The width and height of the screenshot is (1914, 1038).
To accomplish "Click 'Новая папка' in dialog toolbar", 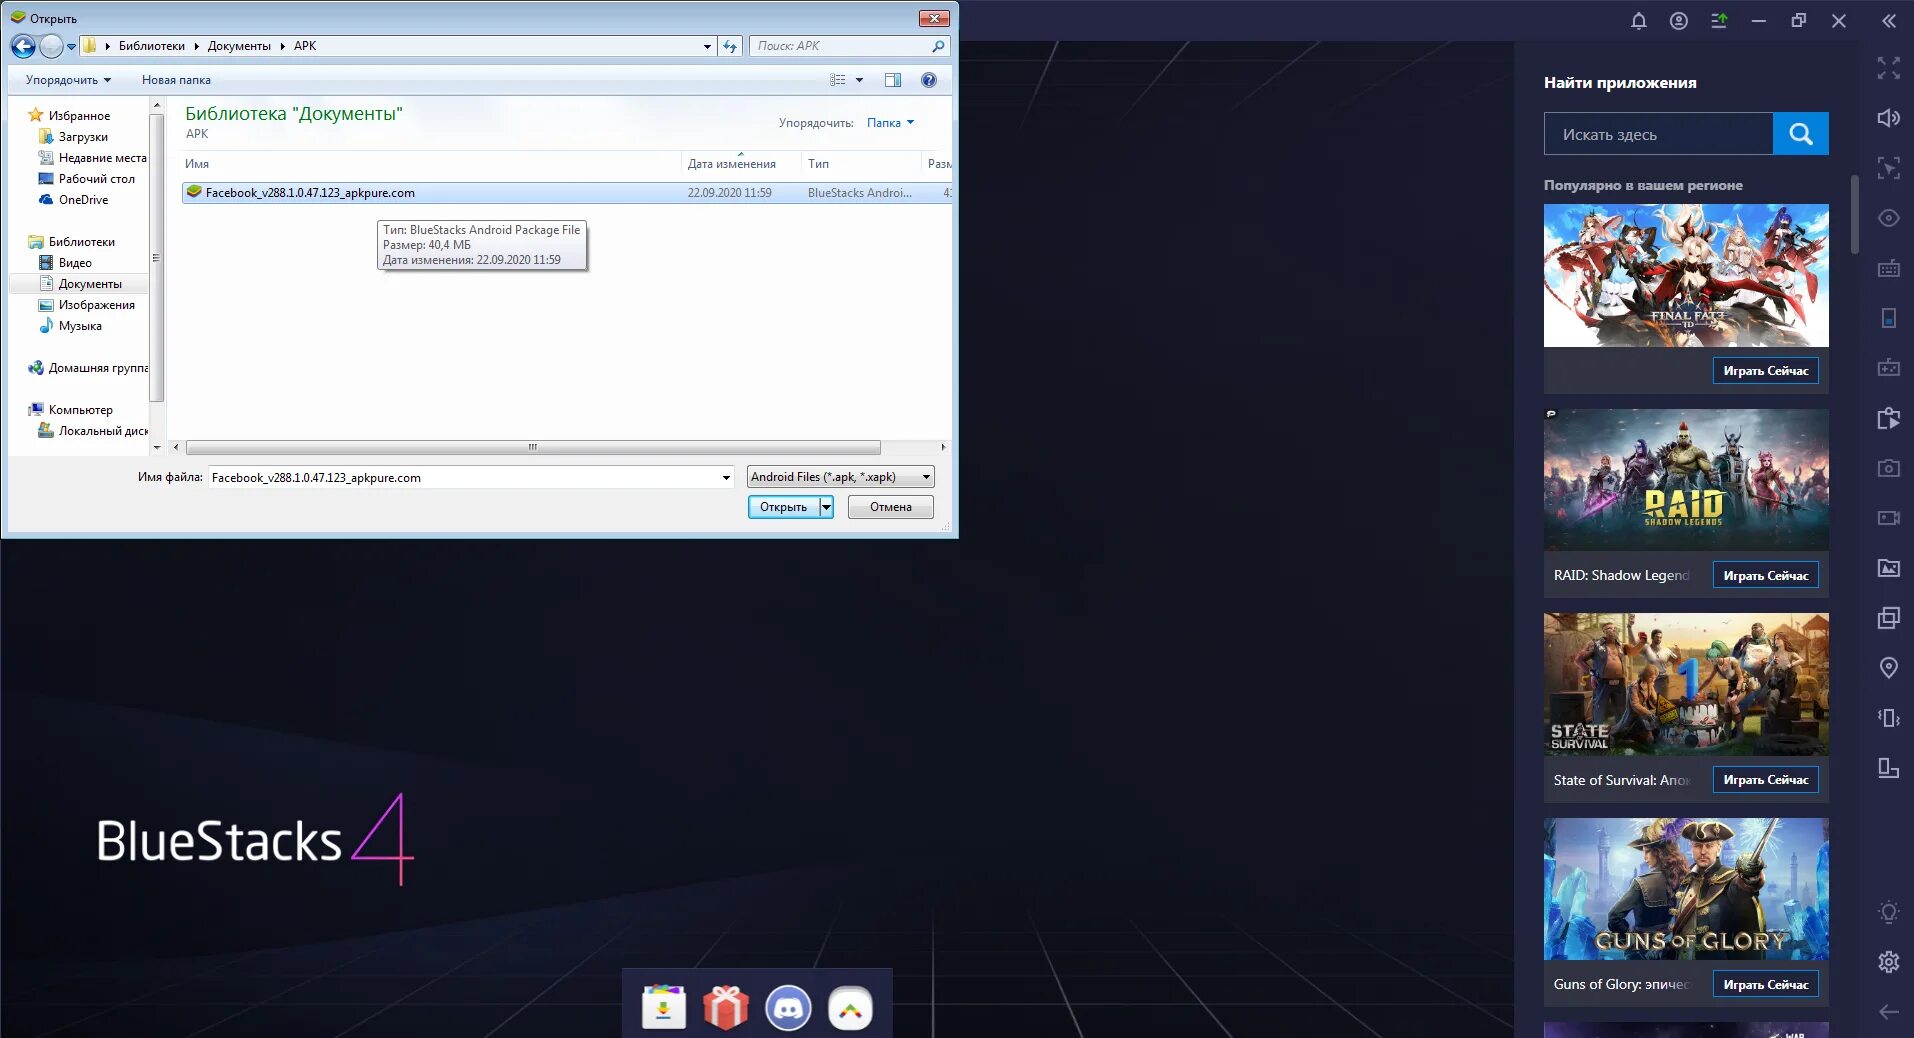I will tap(176, 80).
